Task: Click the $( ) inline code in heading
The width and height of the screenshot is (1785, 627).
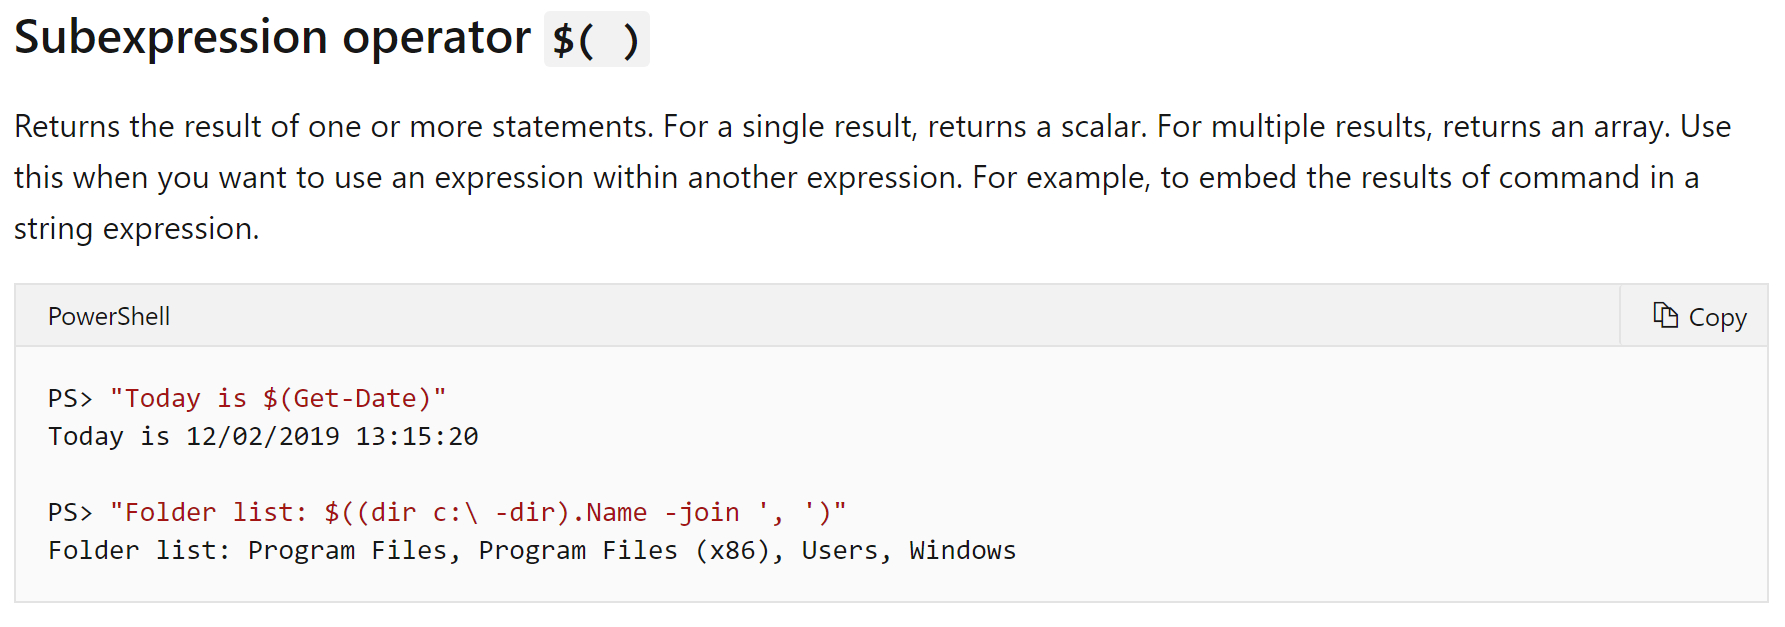Action: (596, 40)
